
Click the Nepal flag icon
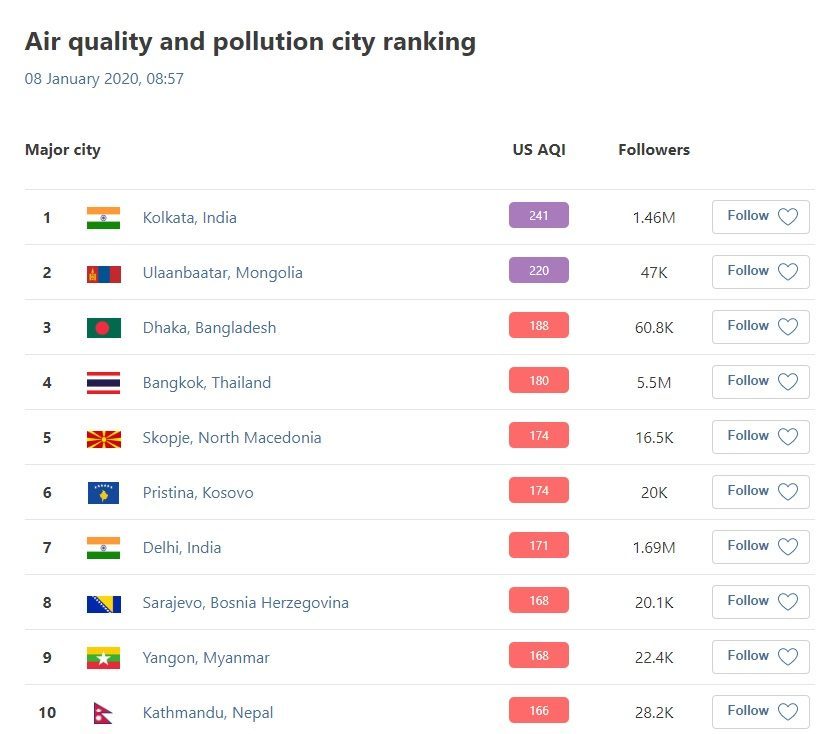[x=102, y=713]
